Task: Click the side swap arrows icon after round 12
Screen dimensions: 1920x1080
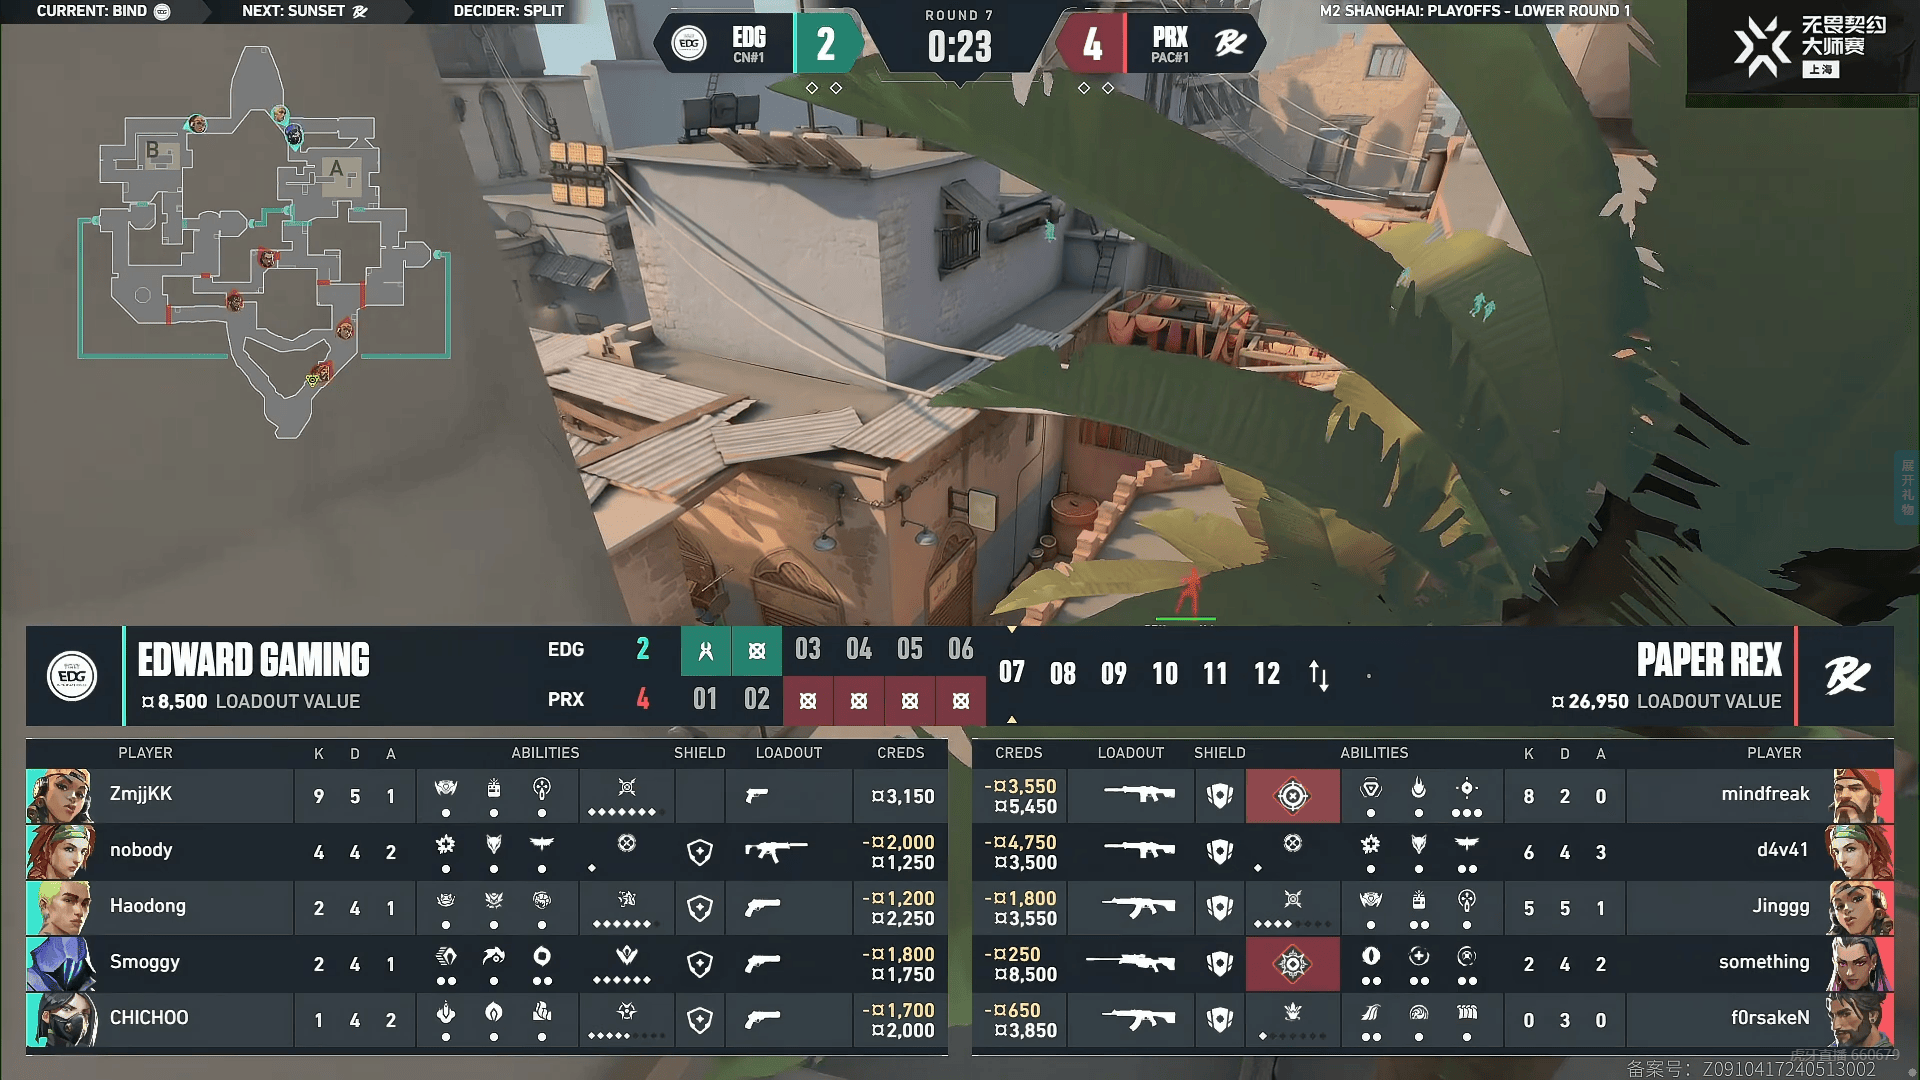Action: 1319,675
